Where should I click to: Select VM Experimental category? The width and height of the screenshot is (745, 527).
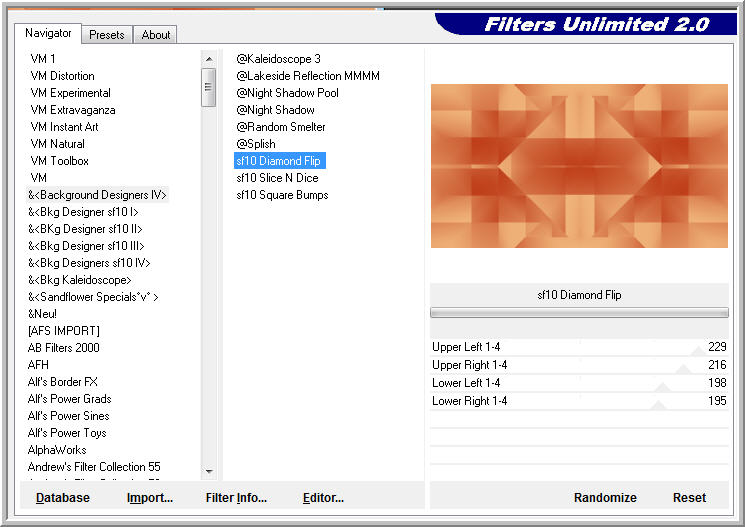[x=70, y=93]
